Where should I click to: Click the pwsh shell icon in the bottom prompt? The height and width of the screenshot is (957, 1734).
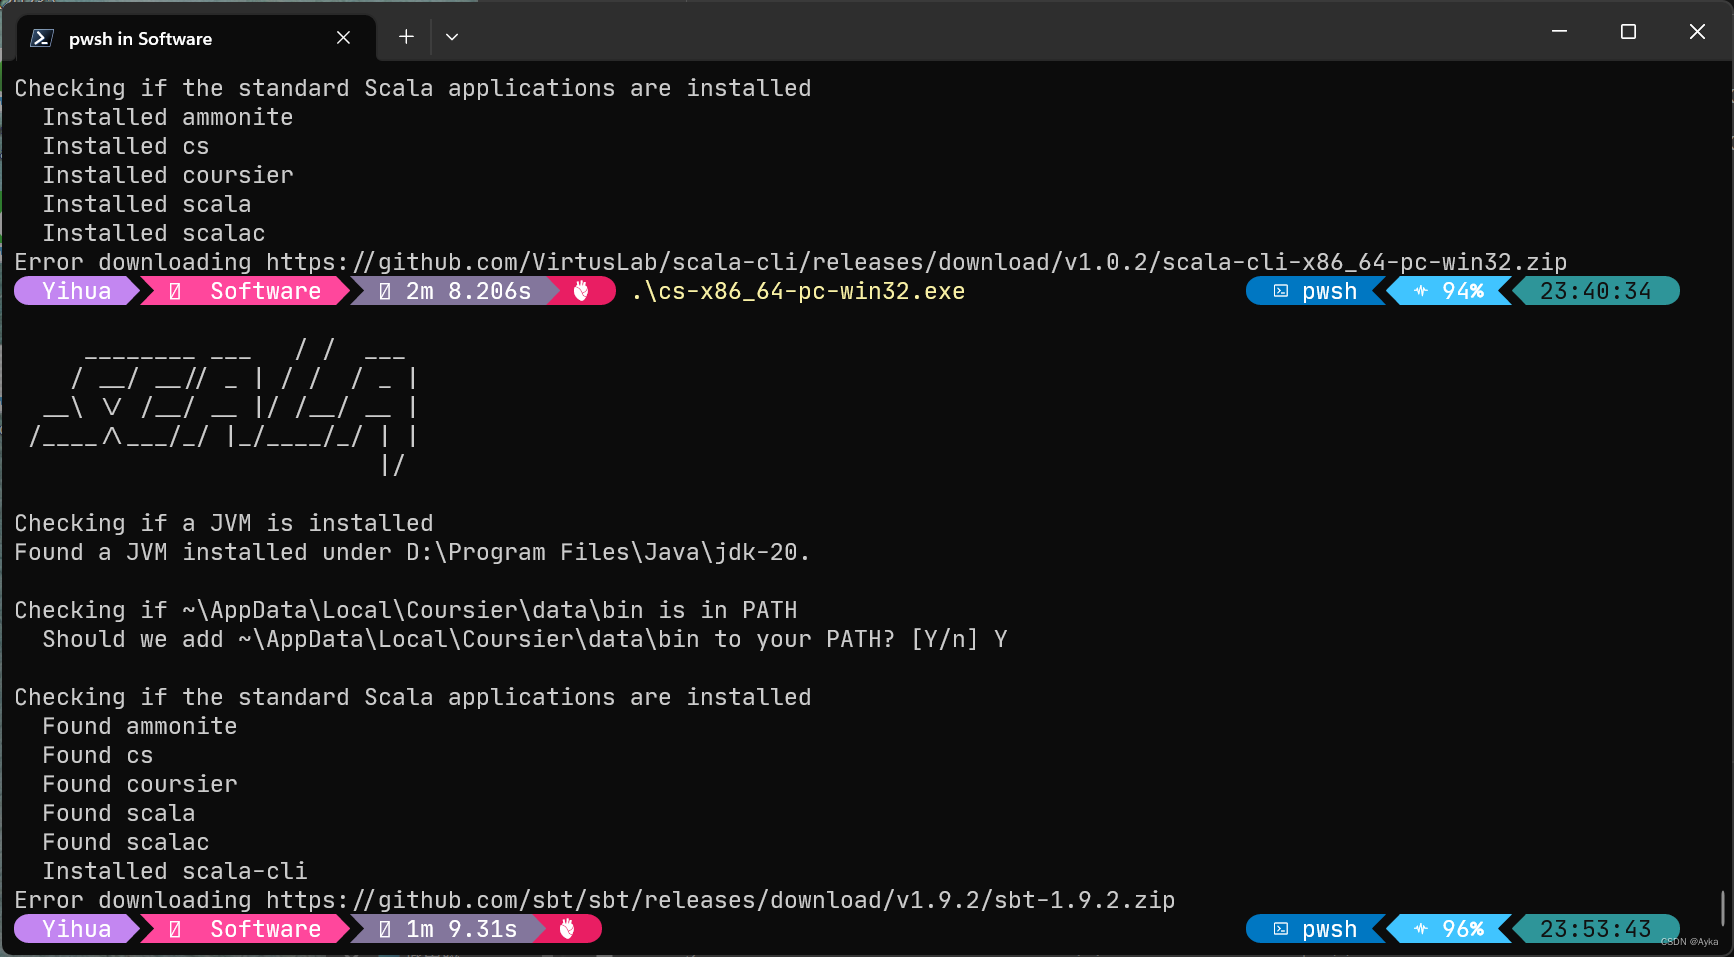pos(1281,928)
